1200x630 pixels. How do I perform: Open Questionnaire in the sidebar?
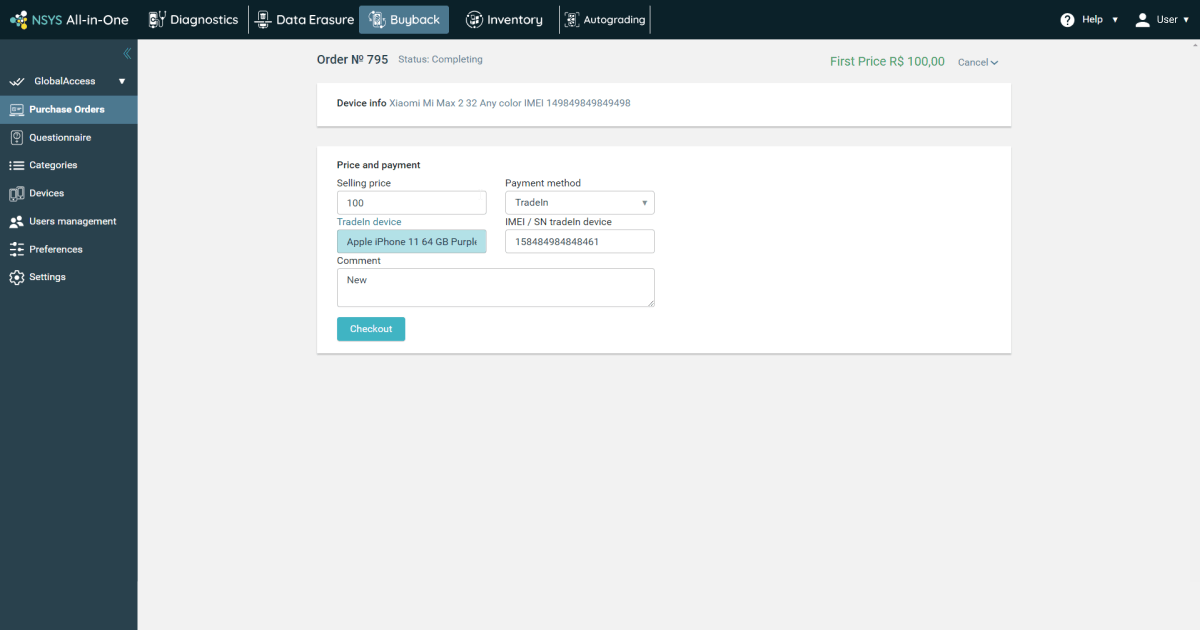[69, 138]
